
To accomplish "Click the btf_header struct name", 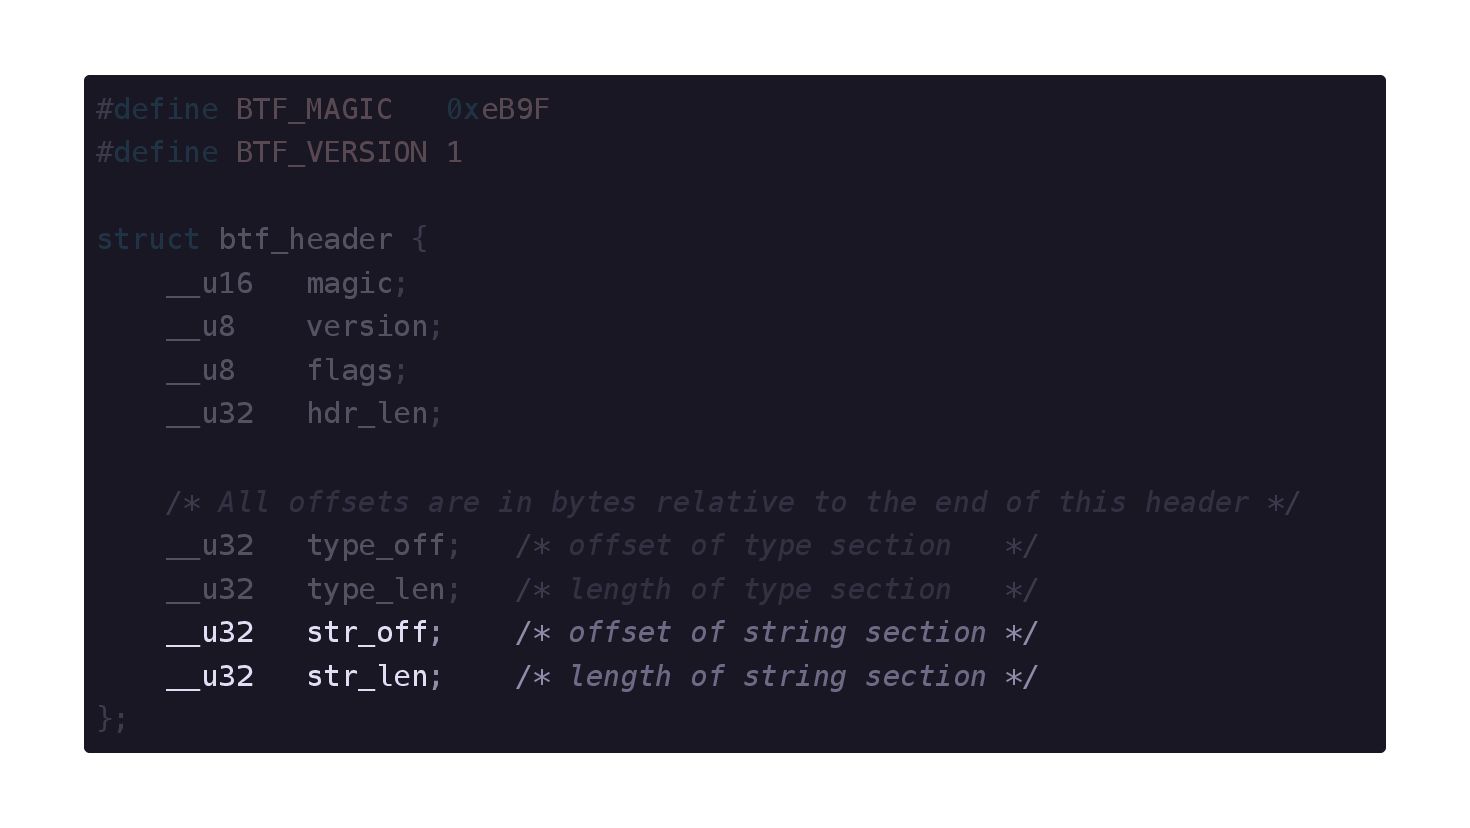I will [306, 240].
